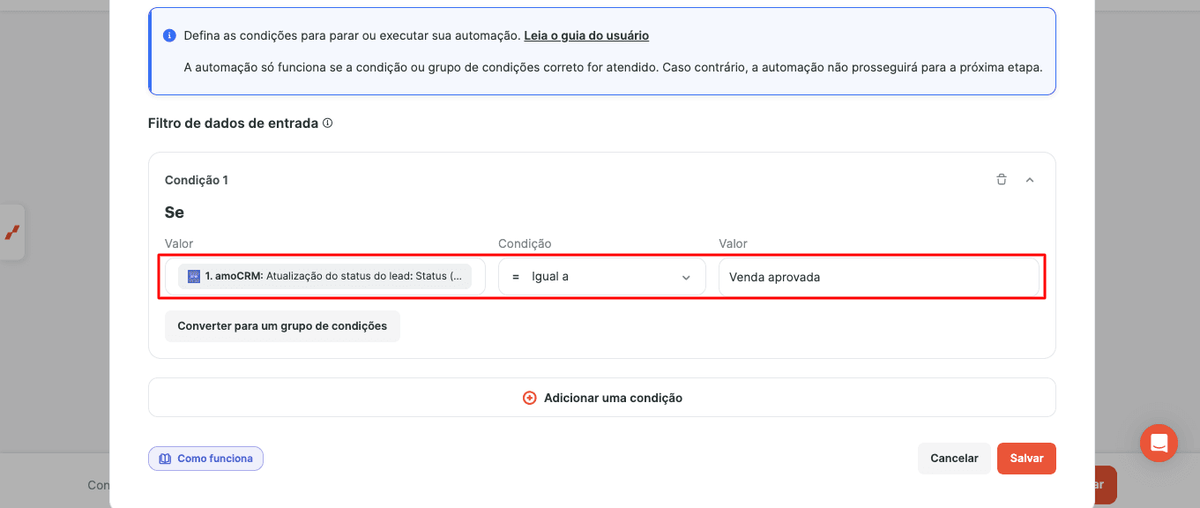Click the blue info icon in banner

click(x=170, y=35)
